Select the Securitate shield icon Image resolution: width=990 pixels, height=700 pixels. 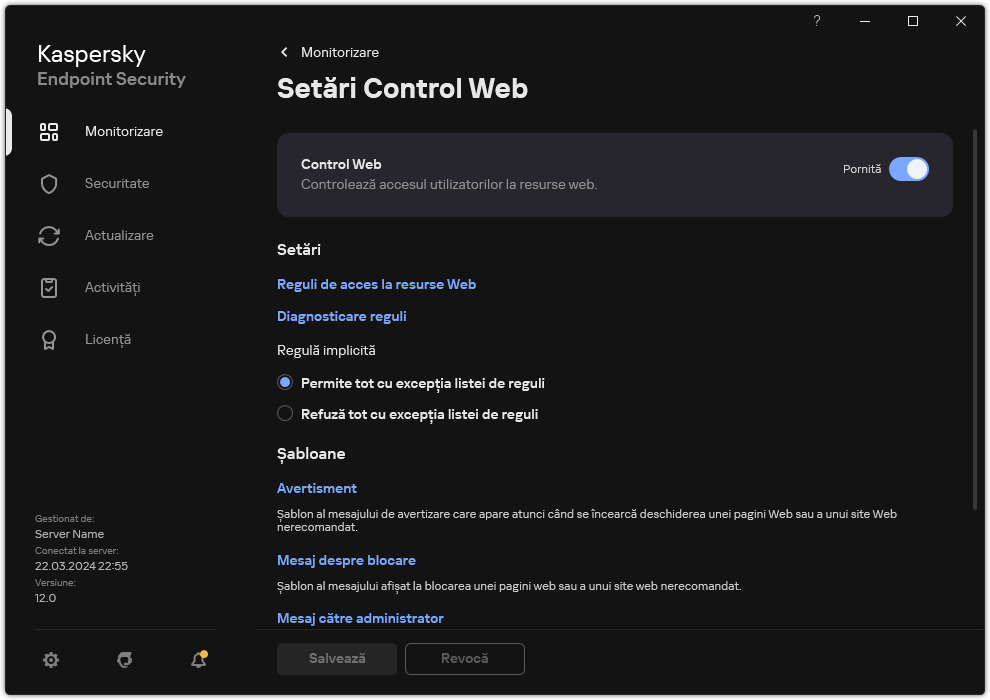49,183
